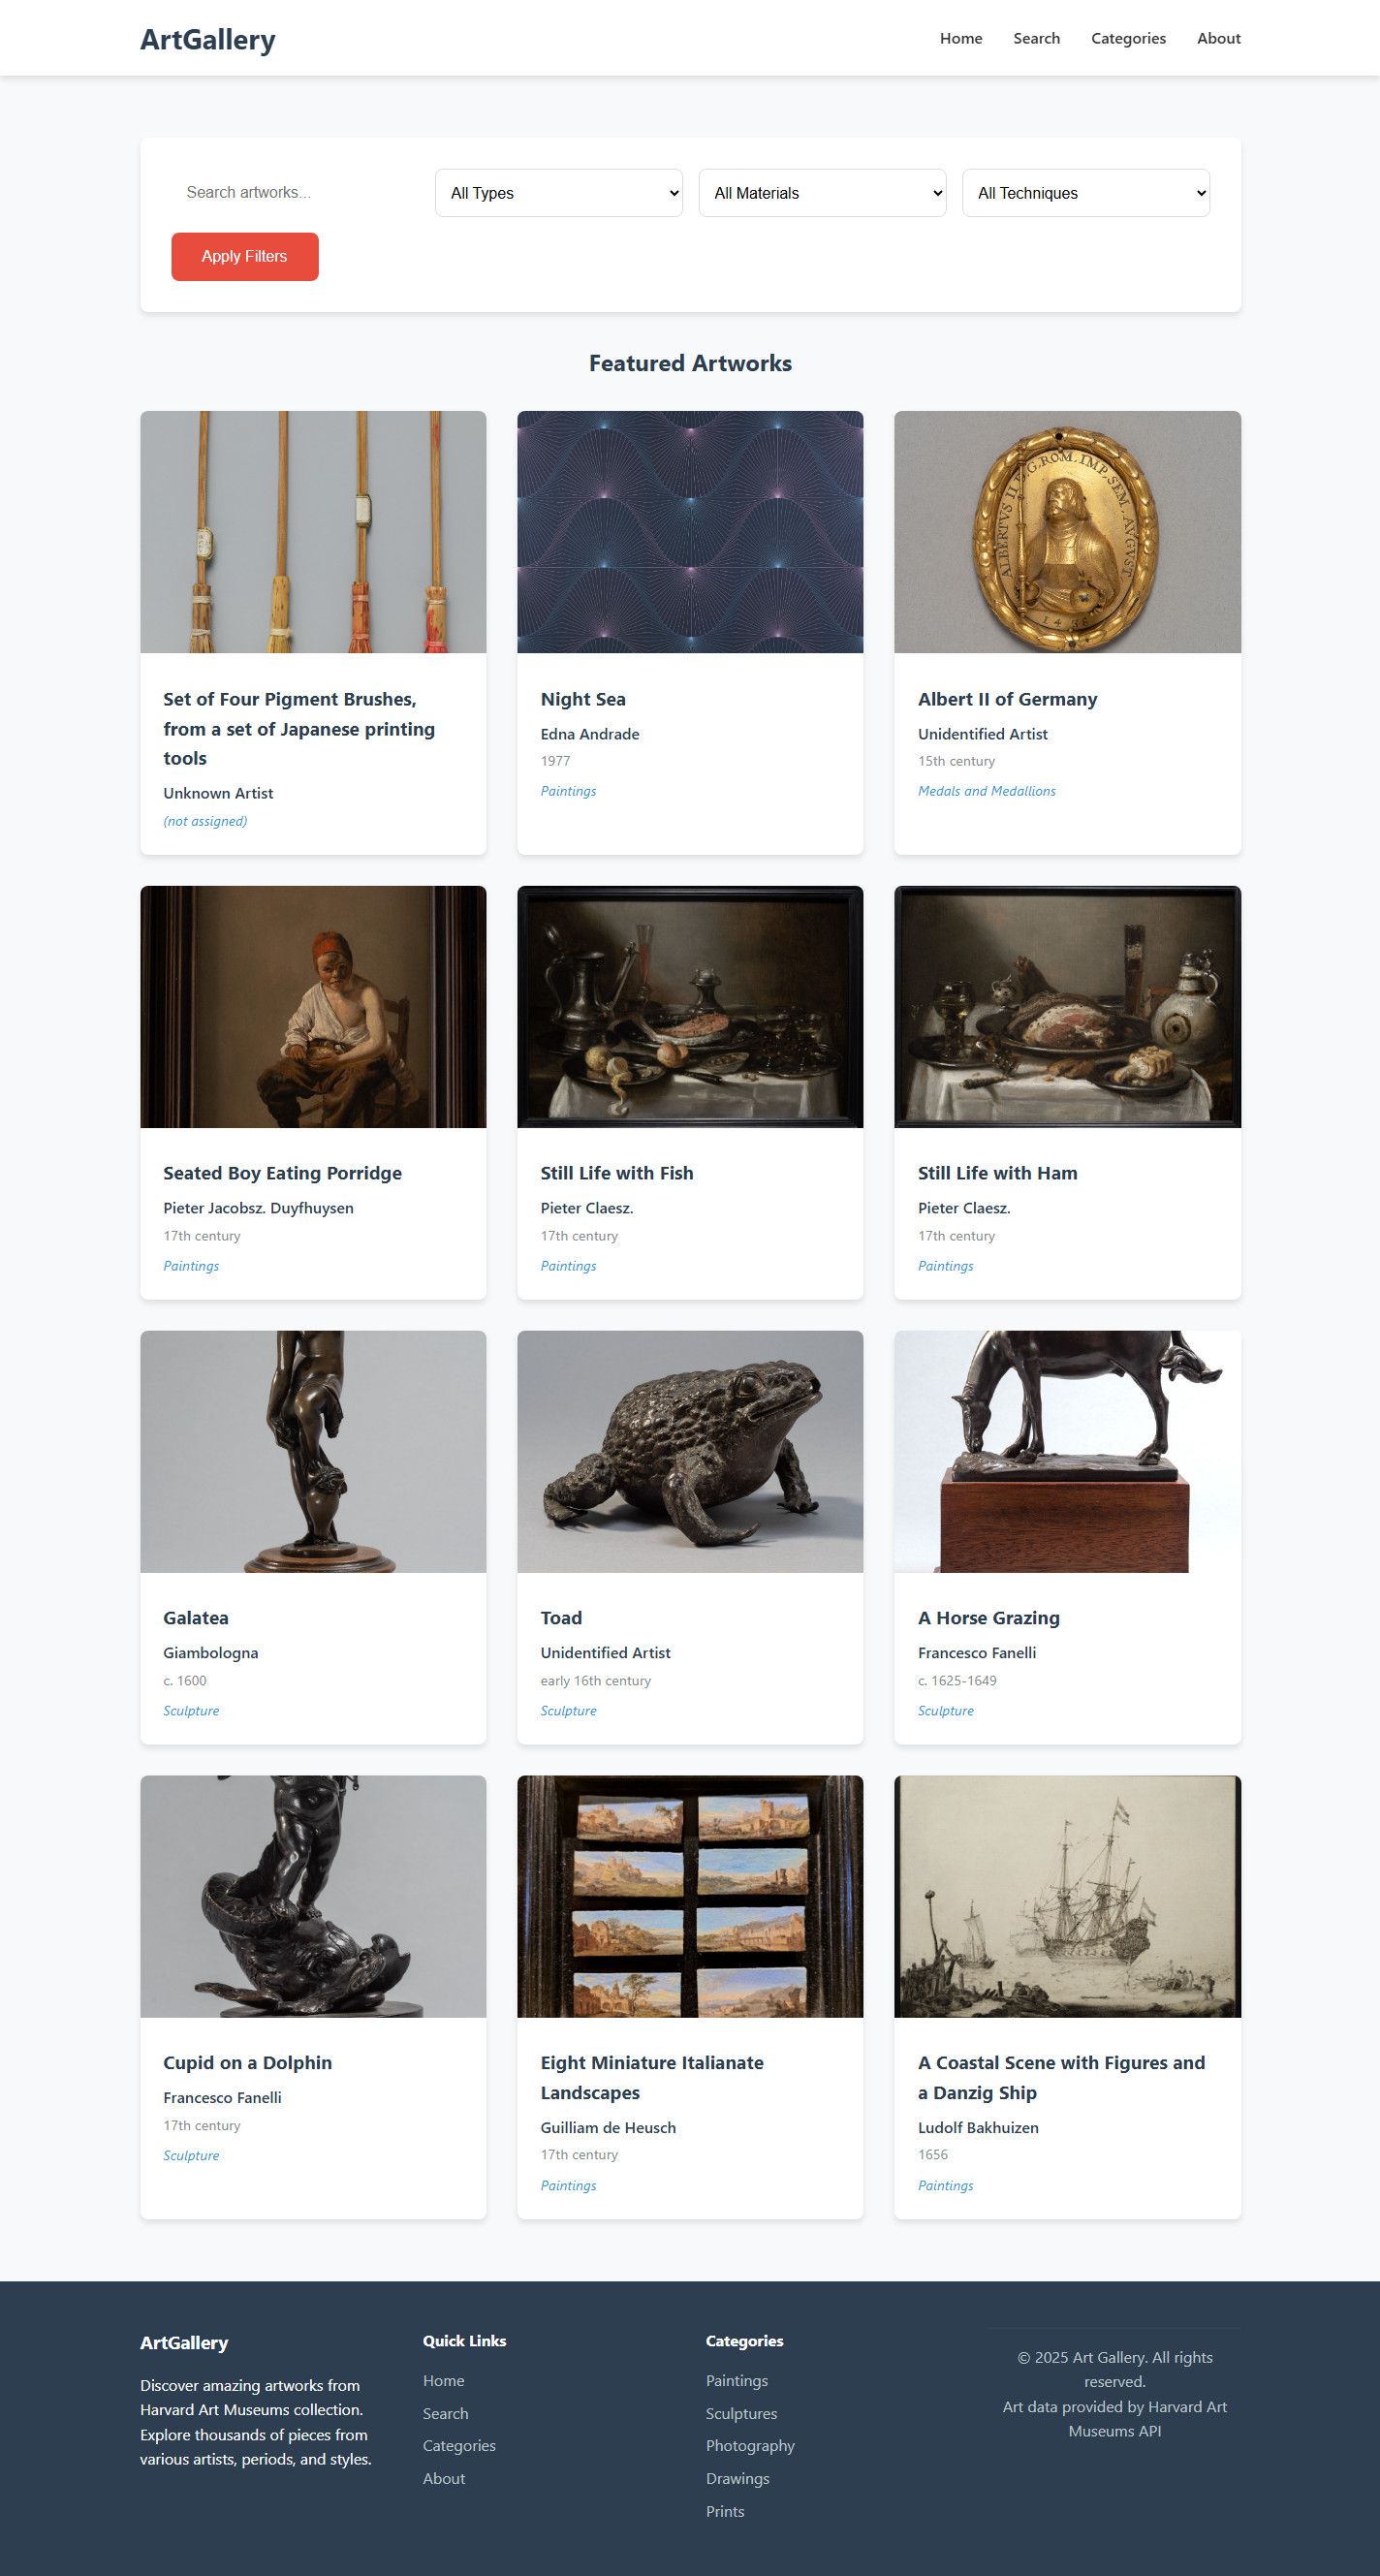Open the Toad sculpture image
Image resolution: width=1380 pixels, height=2576 pixels.
coord(690,1451)
